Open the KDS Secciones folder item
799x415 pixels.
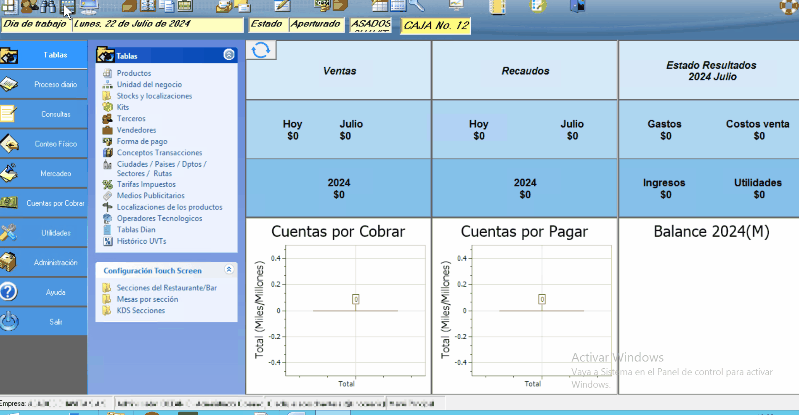click(x=140, y=310)
